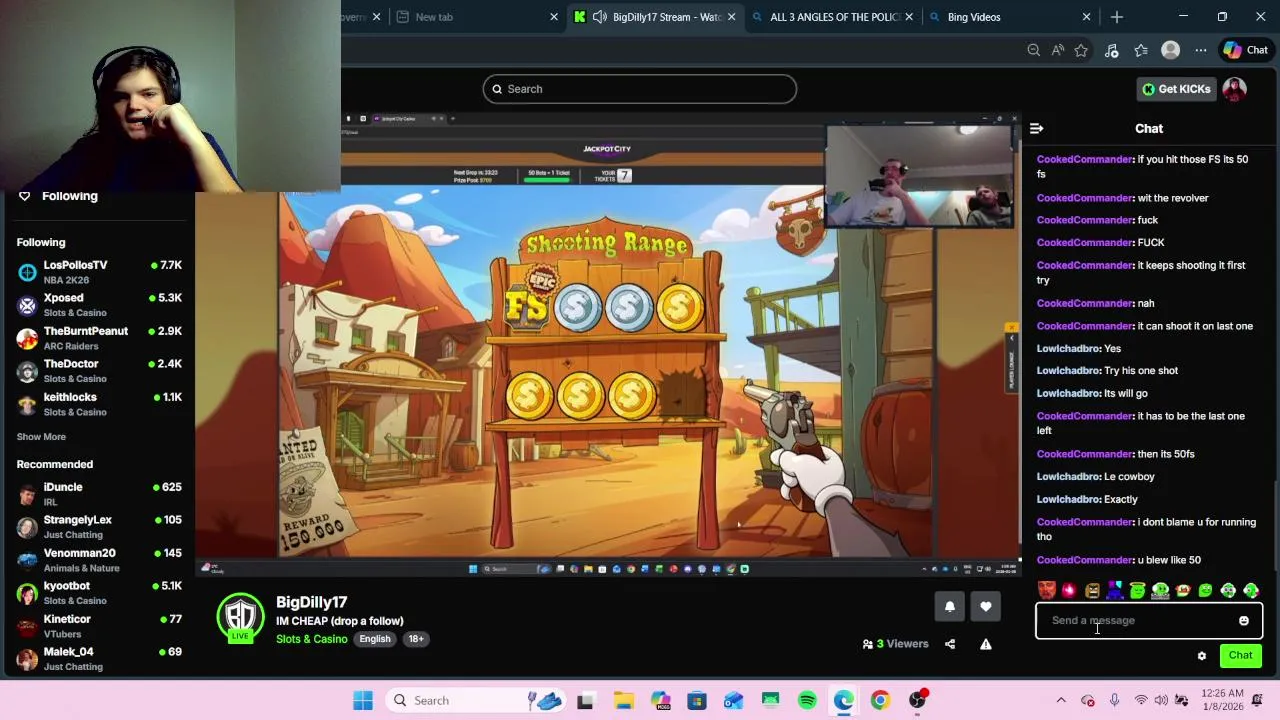The image size is (1280, 720).
Task: Open the emoji picker in message box
Action: pos(1244,621)
